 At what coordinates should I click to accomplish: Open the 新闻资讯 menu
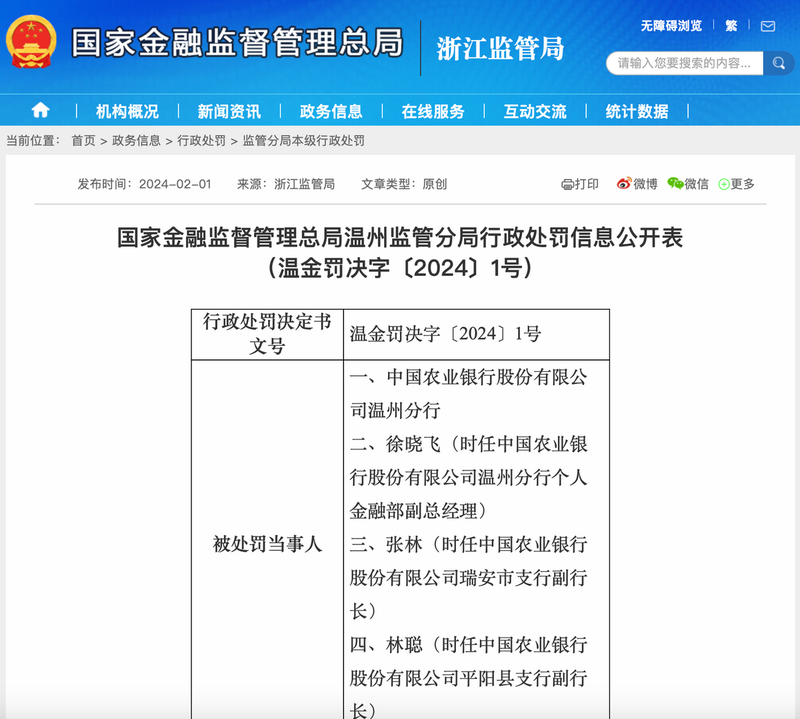(x=229, y=111)
